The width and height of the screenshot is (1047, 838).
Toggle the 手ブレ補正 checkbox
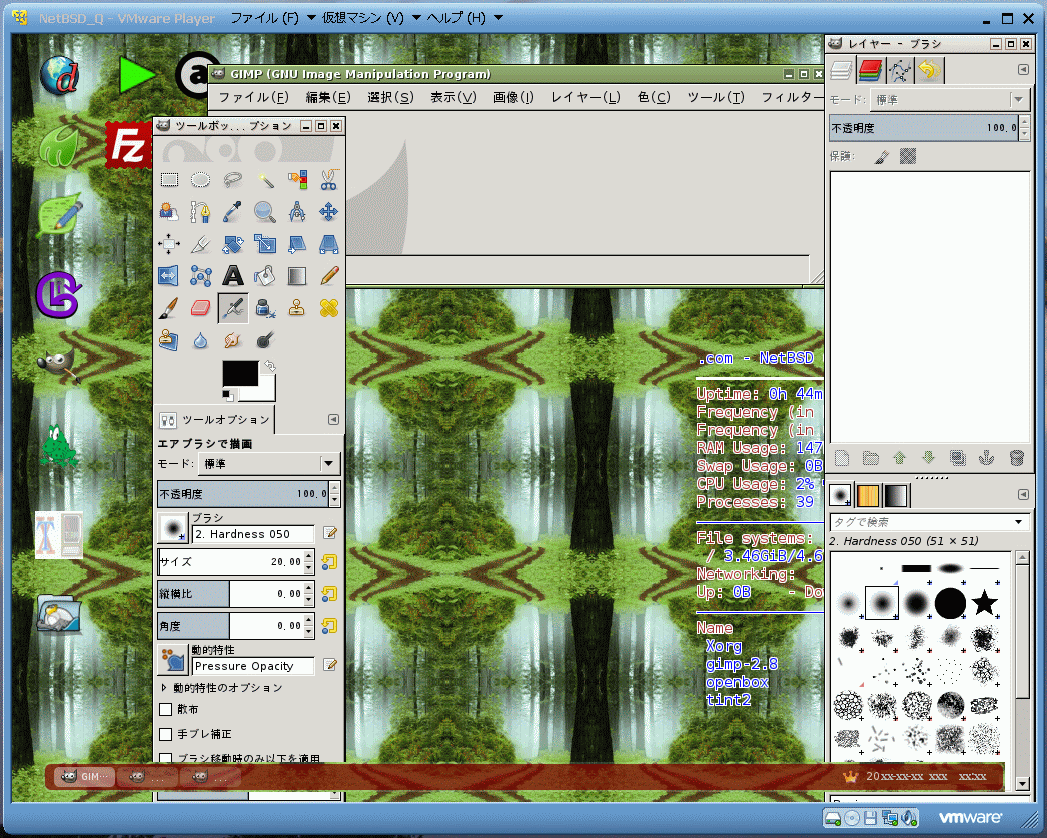[166, 734]
